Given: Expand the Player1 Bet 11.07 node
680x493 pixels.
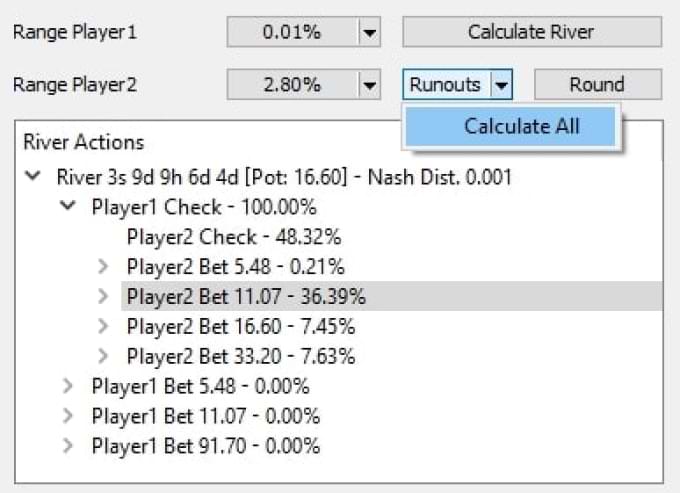Looking at the screenshot, I should click(68, 415).
